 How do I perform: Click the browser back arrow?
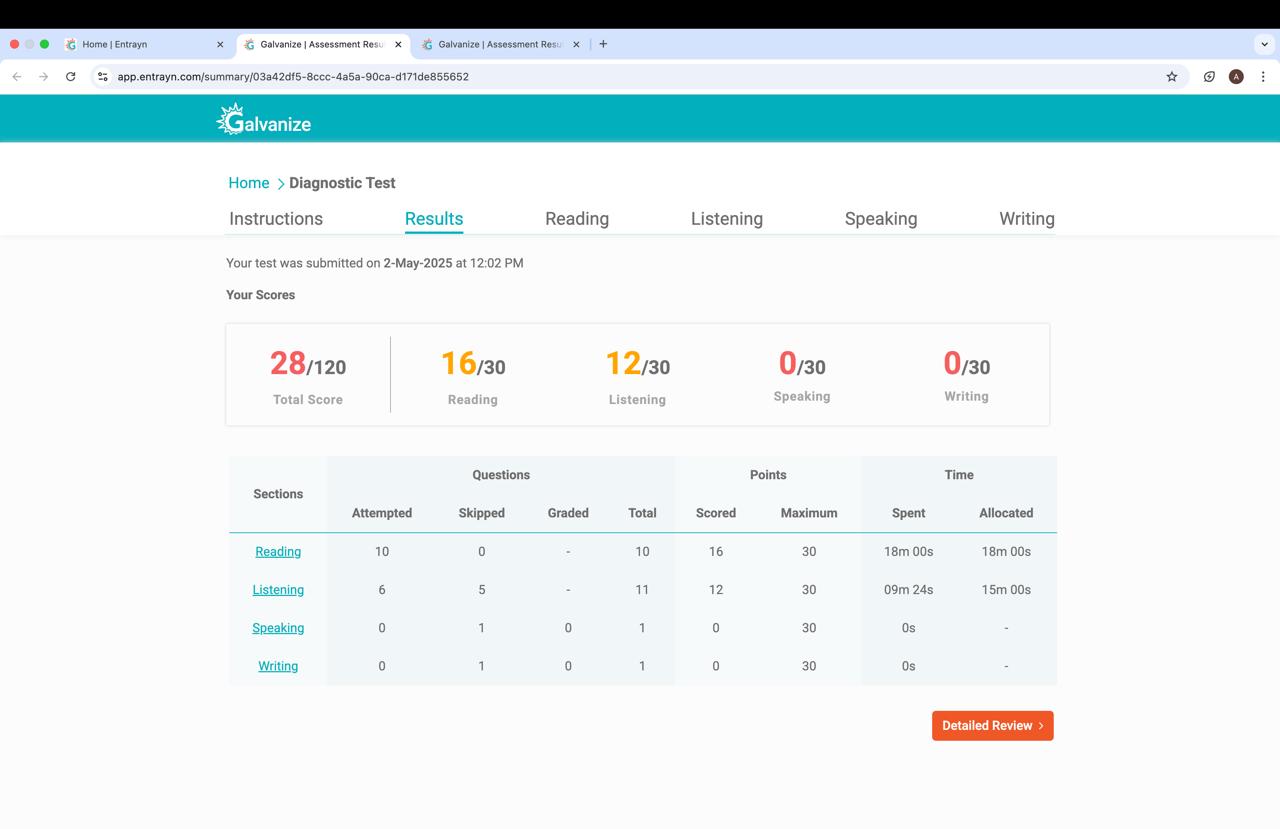17,76
